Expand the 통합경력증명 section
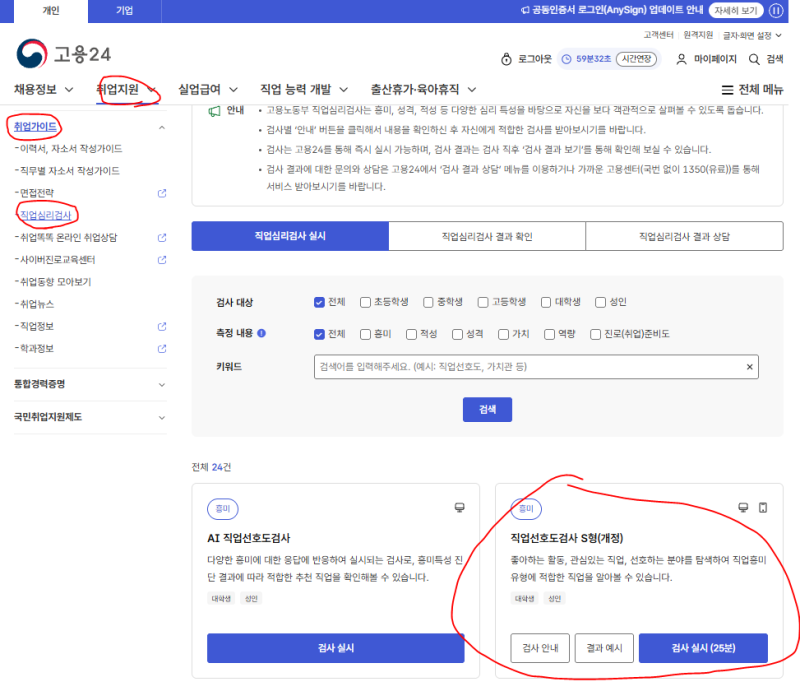This screenshot has height=691, width=800. pyautogui.click(x=90, y=384)
